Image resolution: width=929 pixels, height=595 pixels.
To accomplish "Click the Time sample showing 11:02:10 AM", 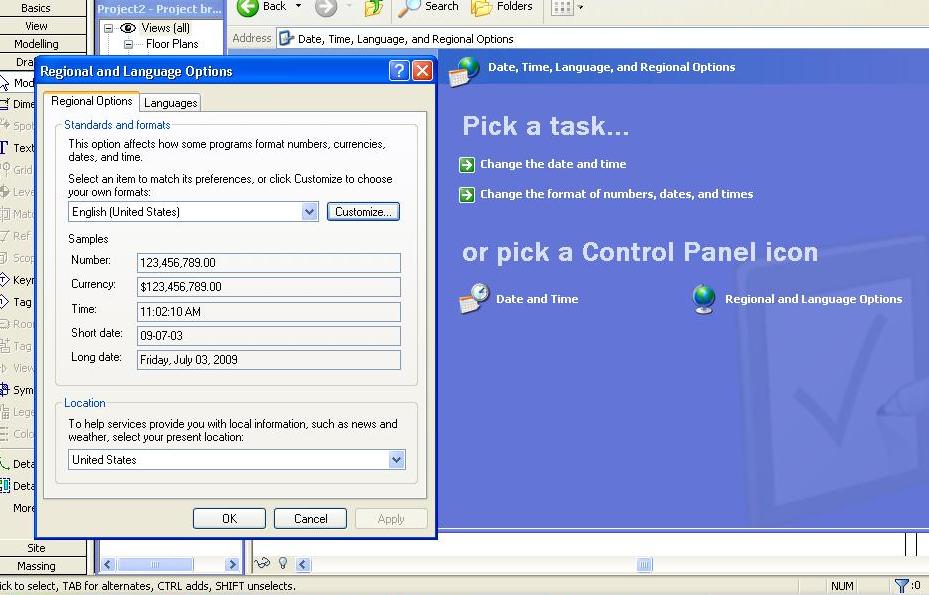I will click(268, 312).
